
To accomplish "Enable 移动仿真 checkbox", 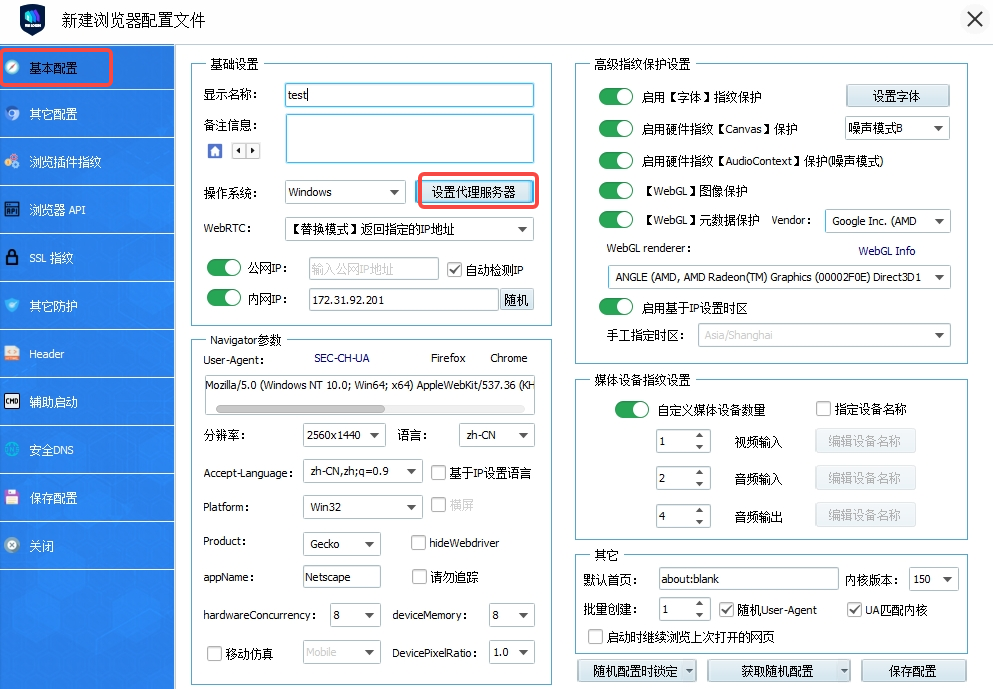I will click(x=214, y=654).
